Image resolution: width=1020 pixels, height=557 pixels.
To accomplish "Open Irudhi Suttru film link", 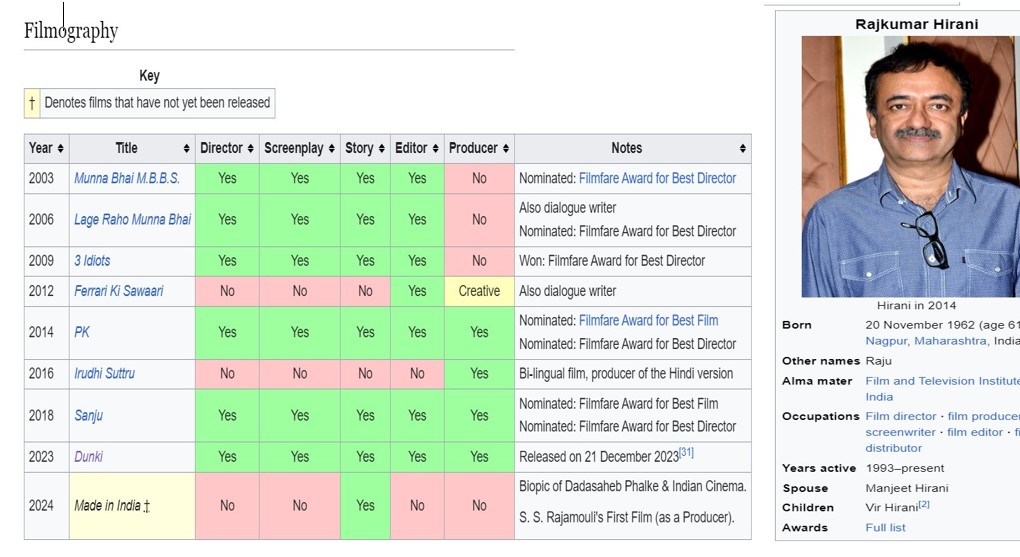I will coord(104,374).
